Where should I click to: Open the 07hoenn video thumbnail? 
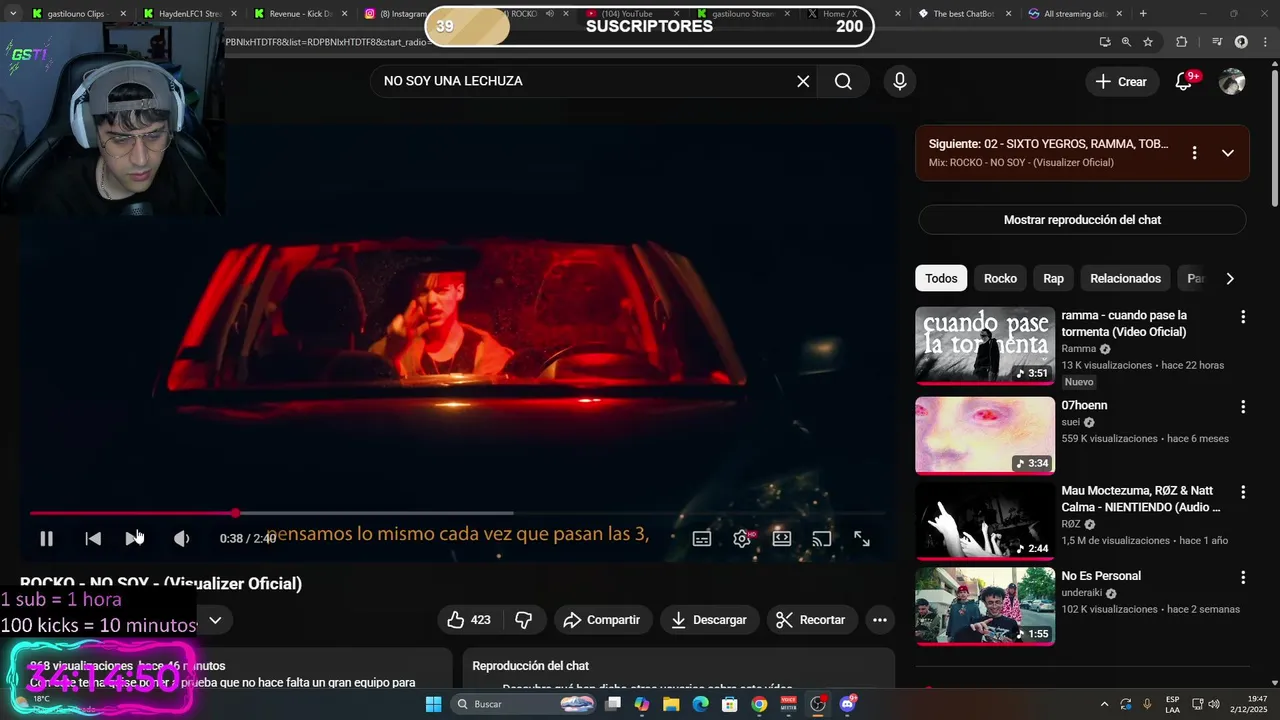click(985, 435)
